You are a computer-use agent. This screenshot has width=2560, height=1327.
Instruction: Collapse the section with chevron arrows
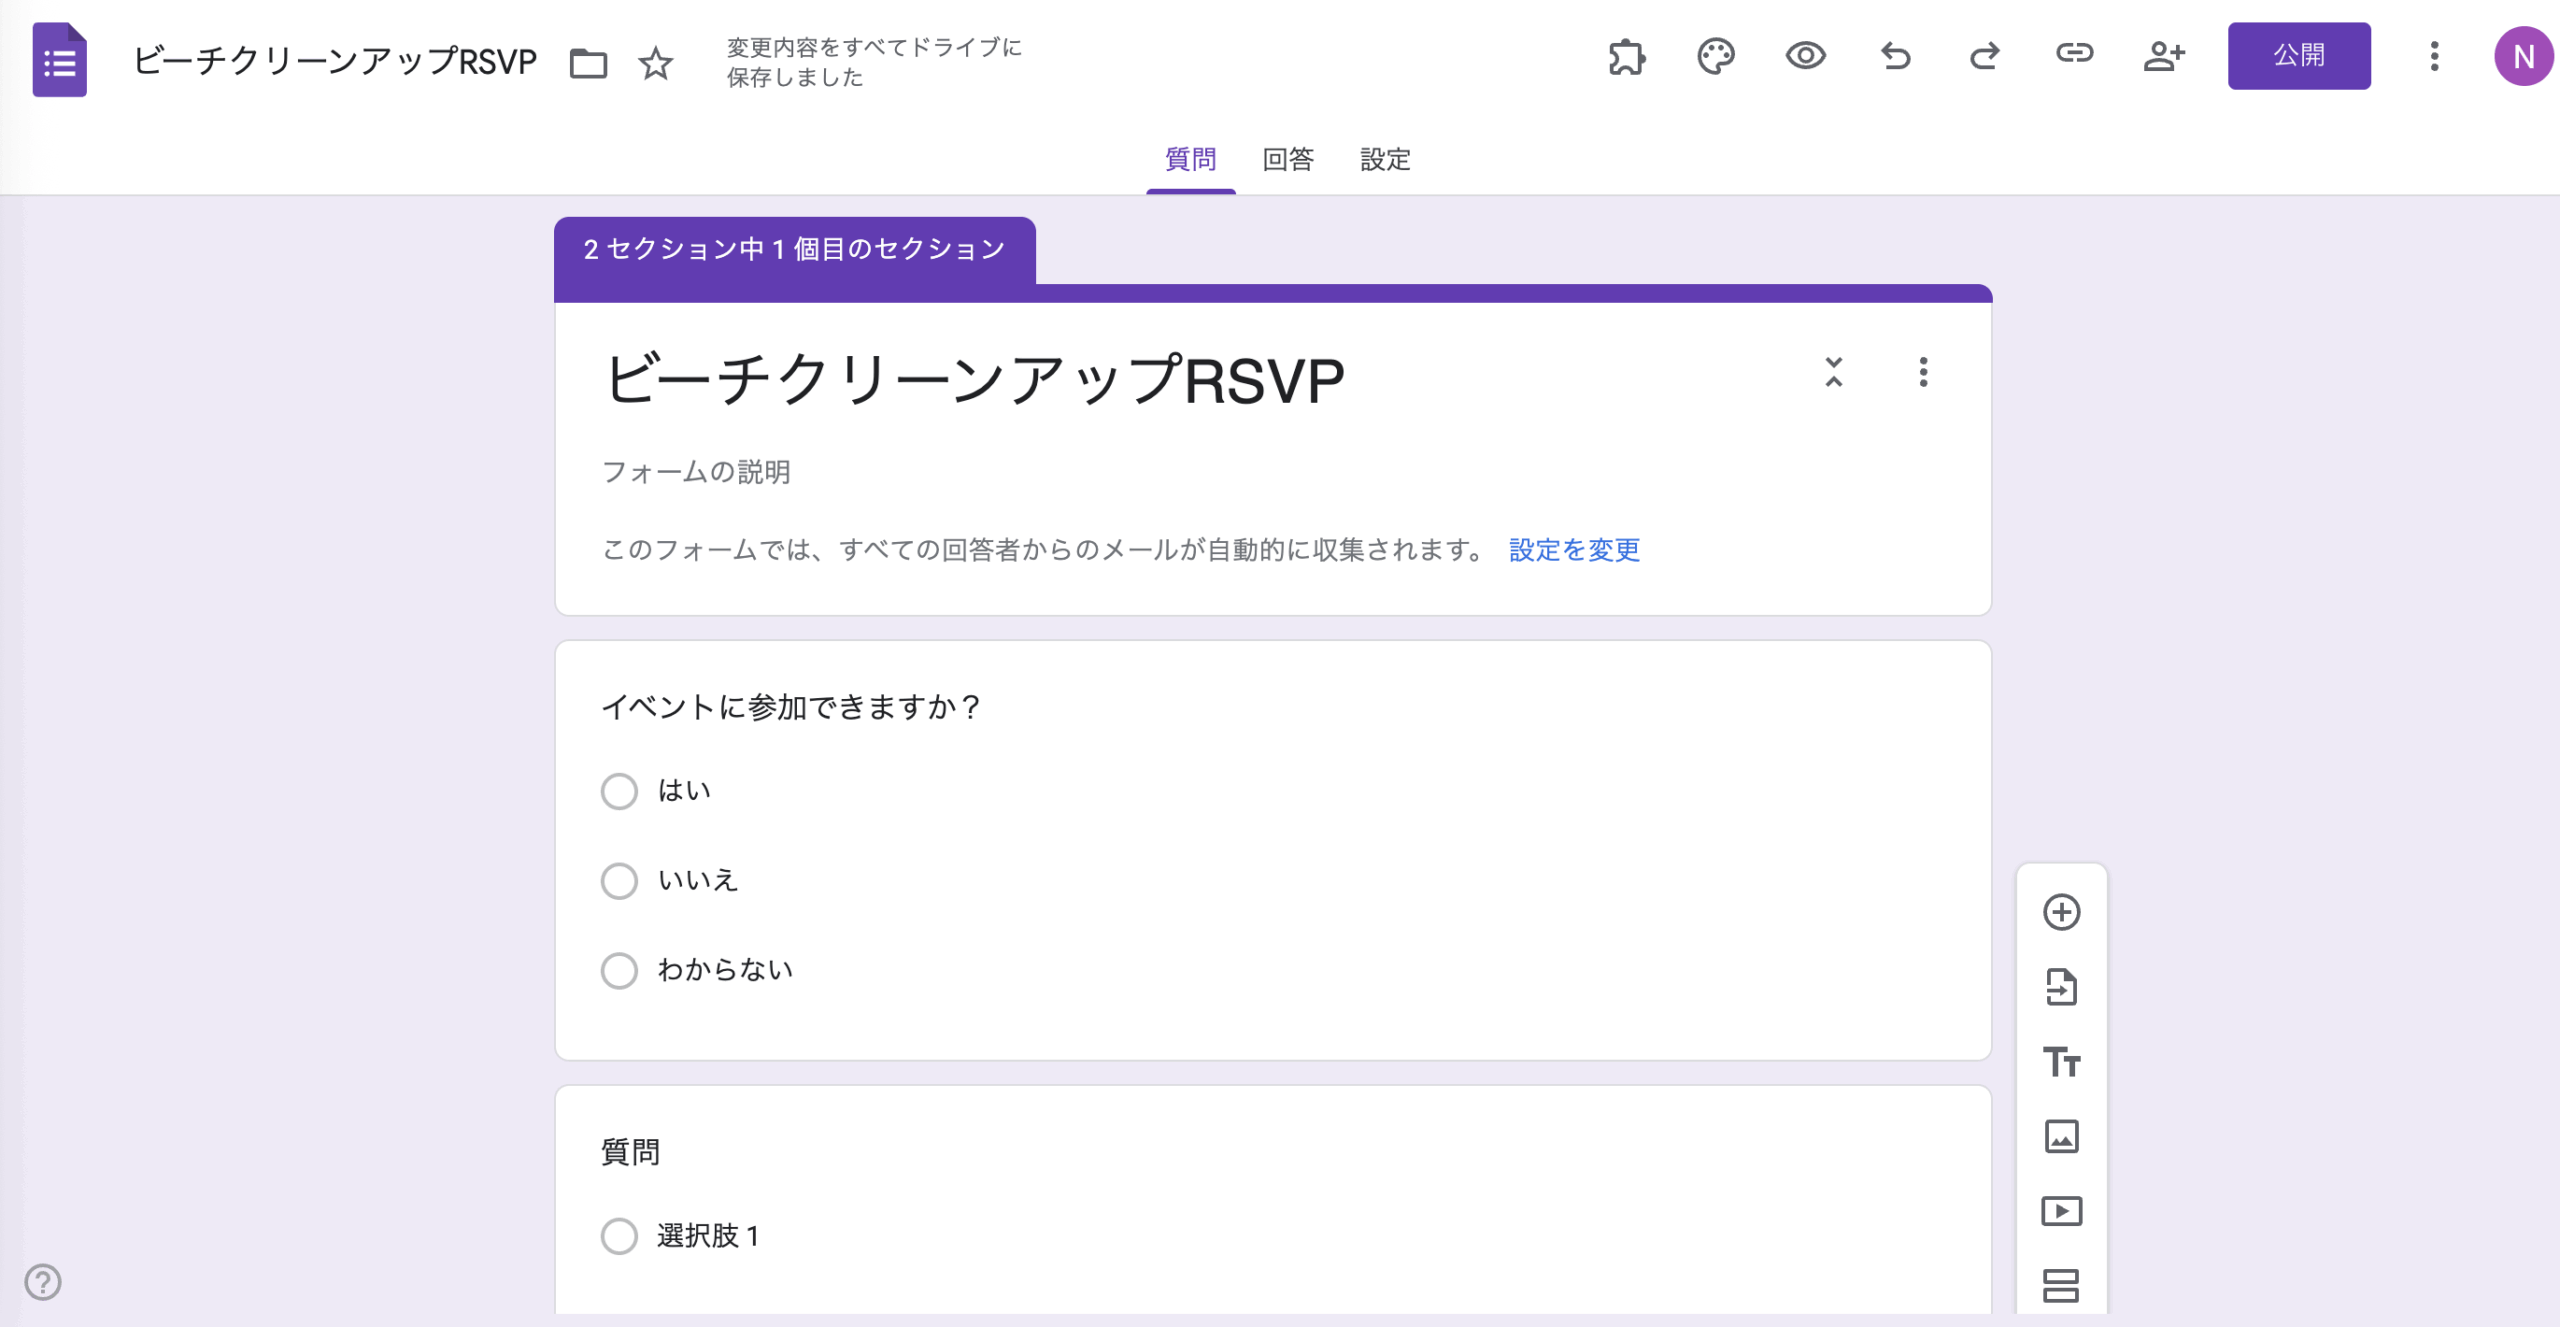tap(1833, 372)
